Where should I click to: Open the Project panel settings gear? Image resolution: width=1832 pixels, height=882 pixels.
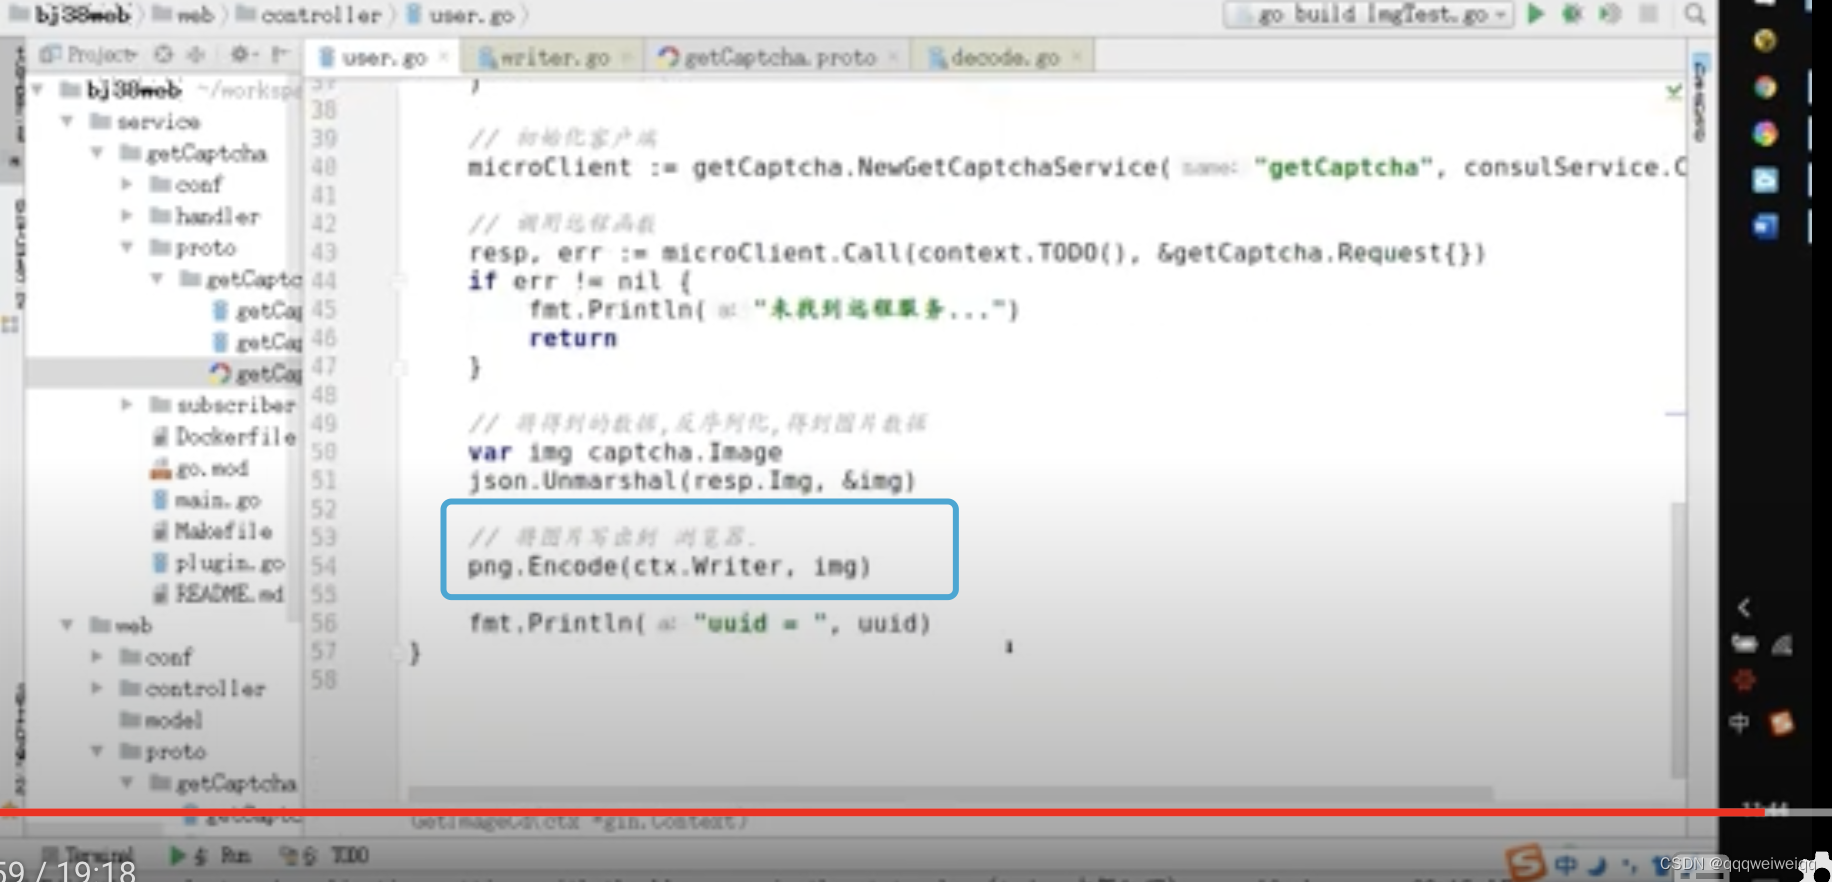point(240,54)
